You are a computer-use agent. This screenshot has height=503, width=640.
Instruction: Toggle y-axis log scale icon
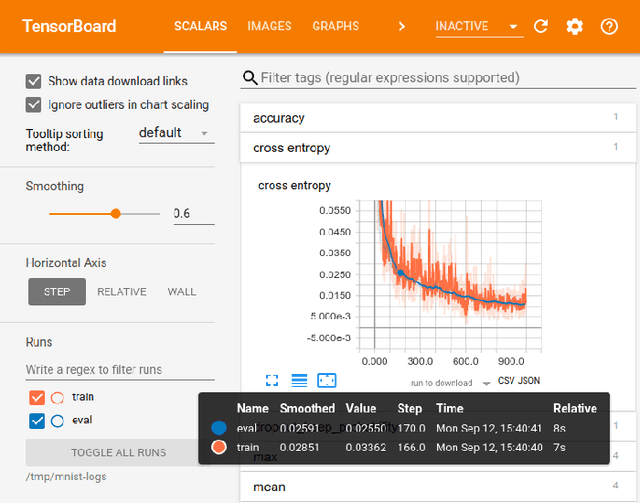(x=299, y=380)
